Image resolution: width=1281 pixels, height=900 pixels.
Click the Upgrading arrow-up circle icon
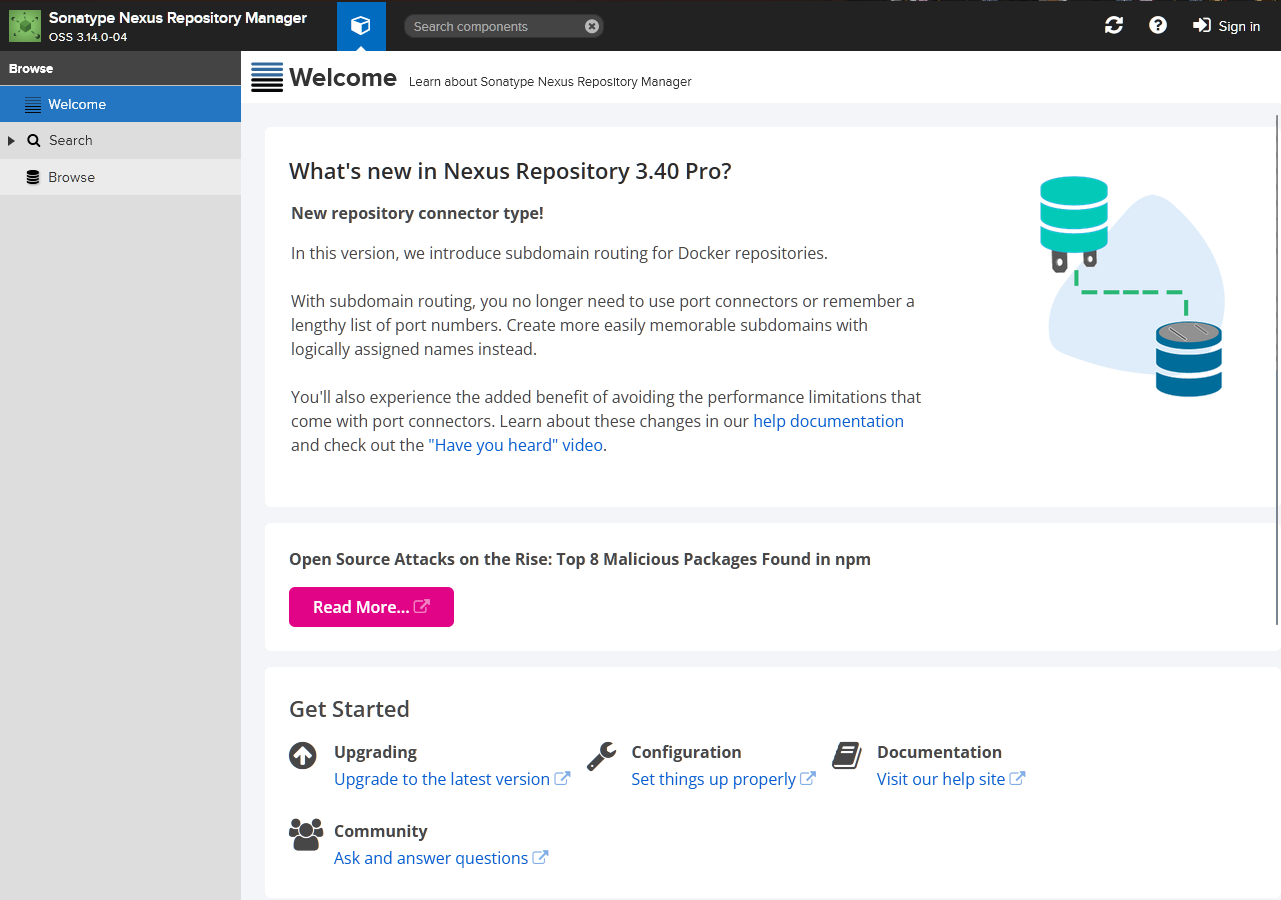pyautogui.click(x=303, y=755)
